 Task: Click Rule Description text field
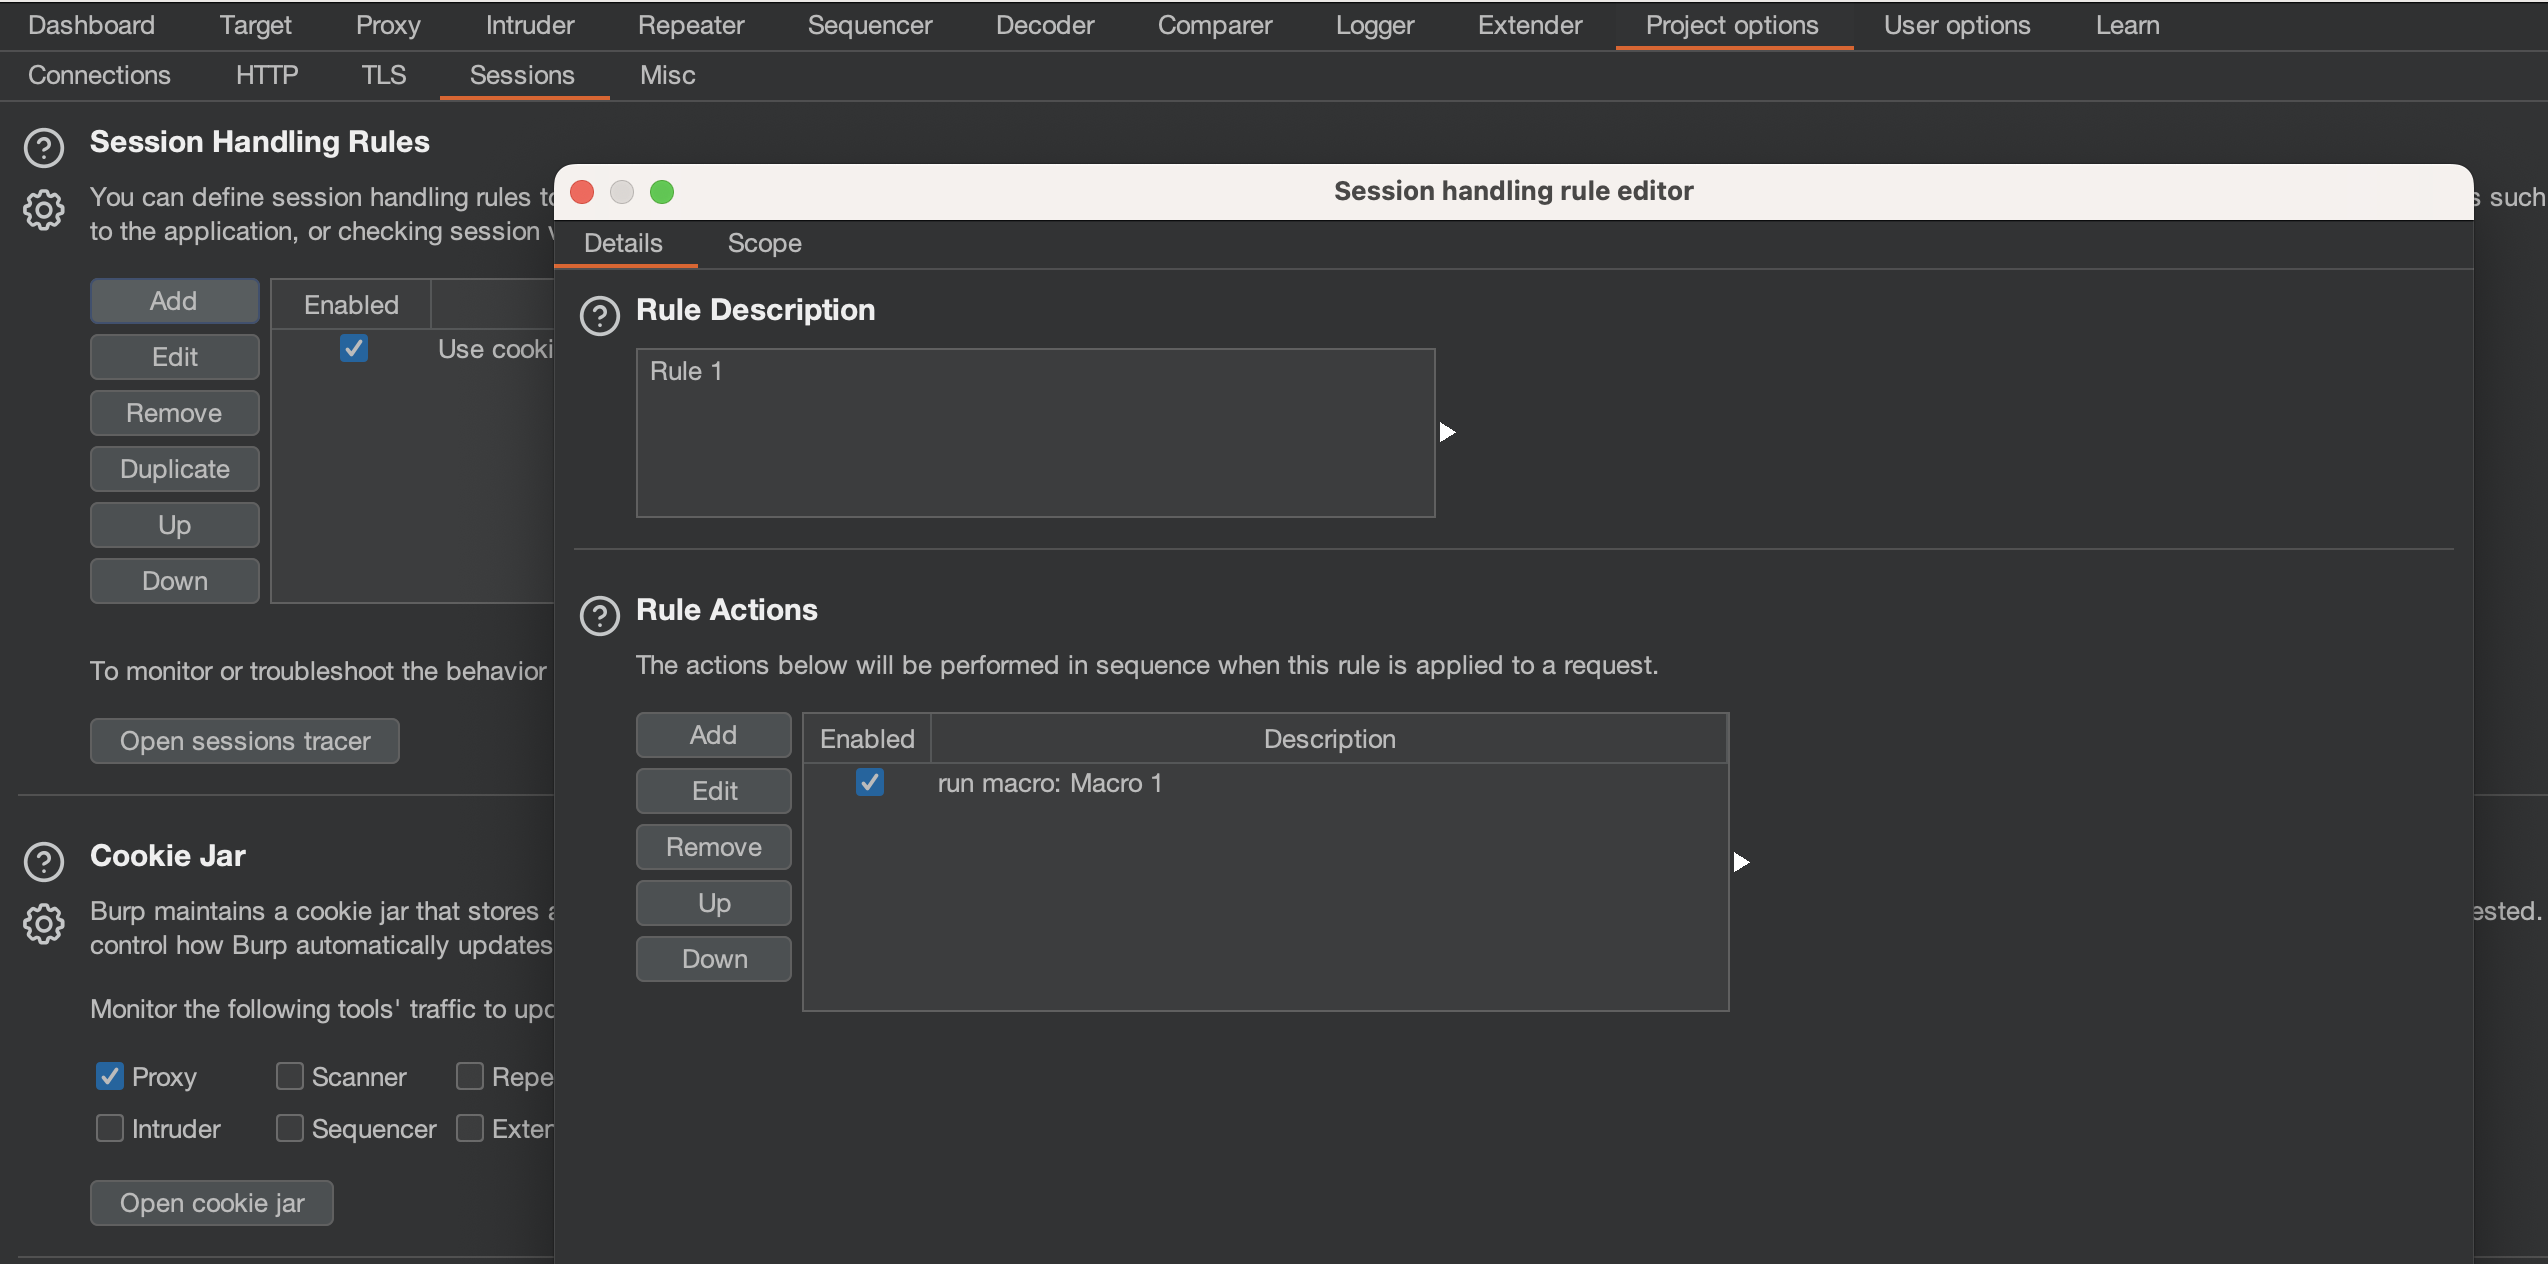pyautogui.click(x=1035, y=433)
